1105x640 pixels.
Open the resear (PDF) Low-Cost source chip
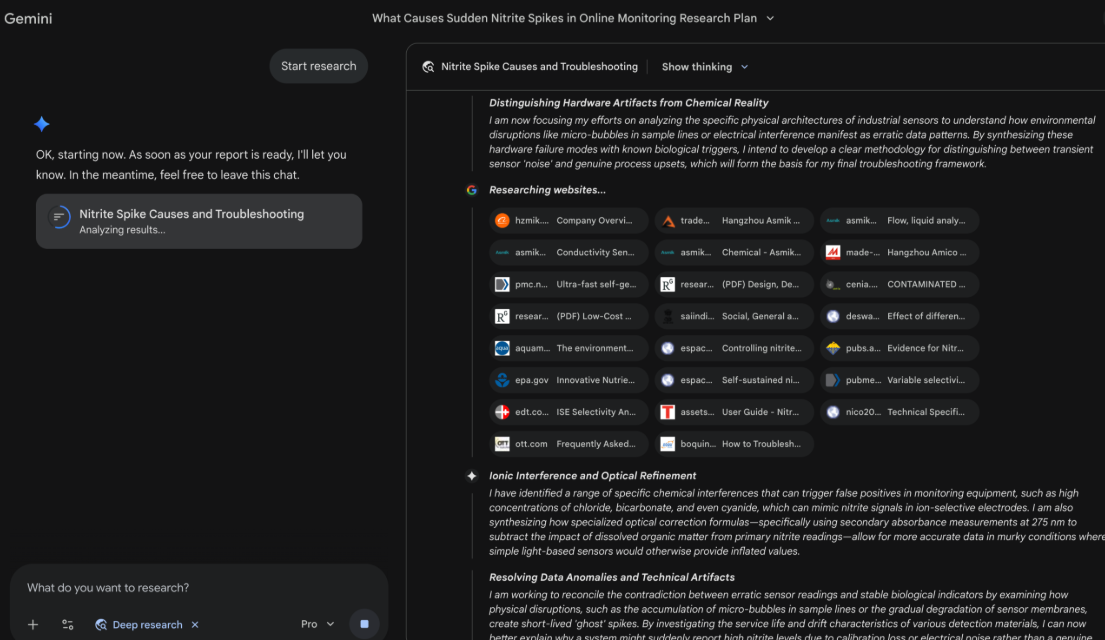click(x=569, y=316)
